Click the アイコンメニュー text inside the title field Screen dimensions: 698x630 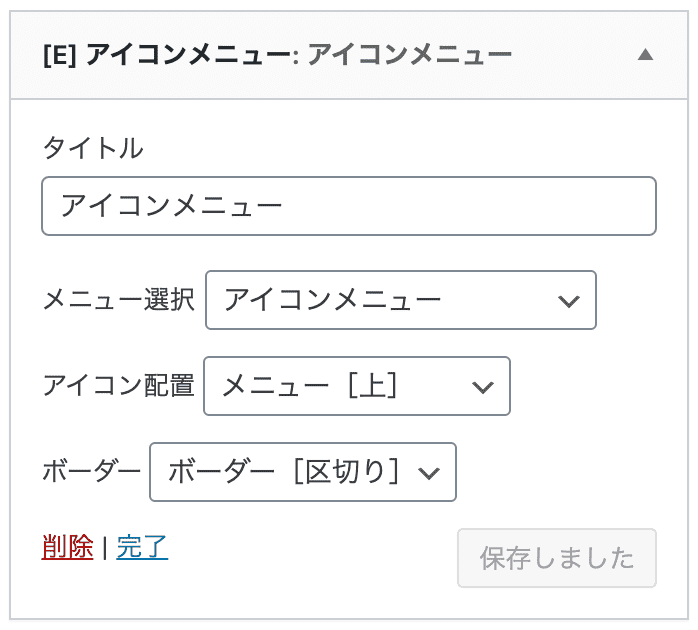pos(171,206)
